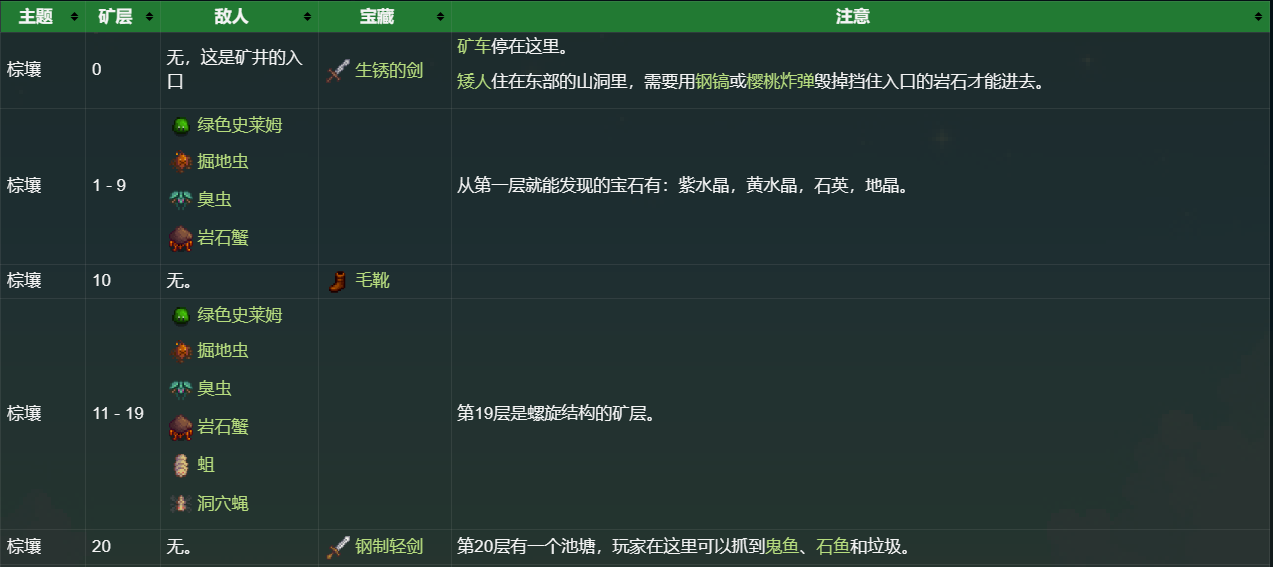Follow the 鬼鱼 link in the floor 20 note
Image resolution: width=1273 pixels, height=567 pixels.
[x=780, y=547]
